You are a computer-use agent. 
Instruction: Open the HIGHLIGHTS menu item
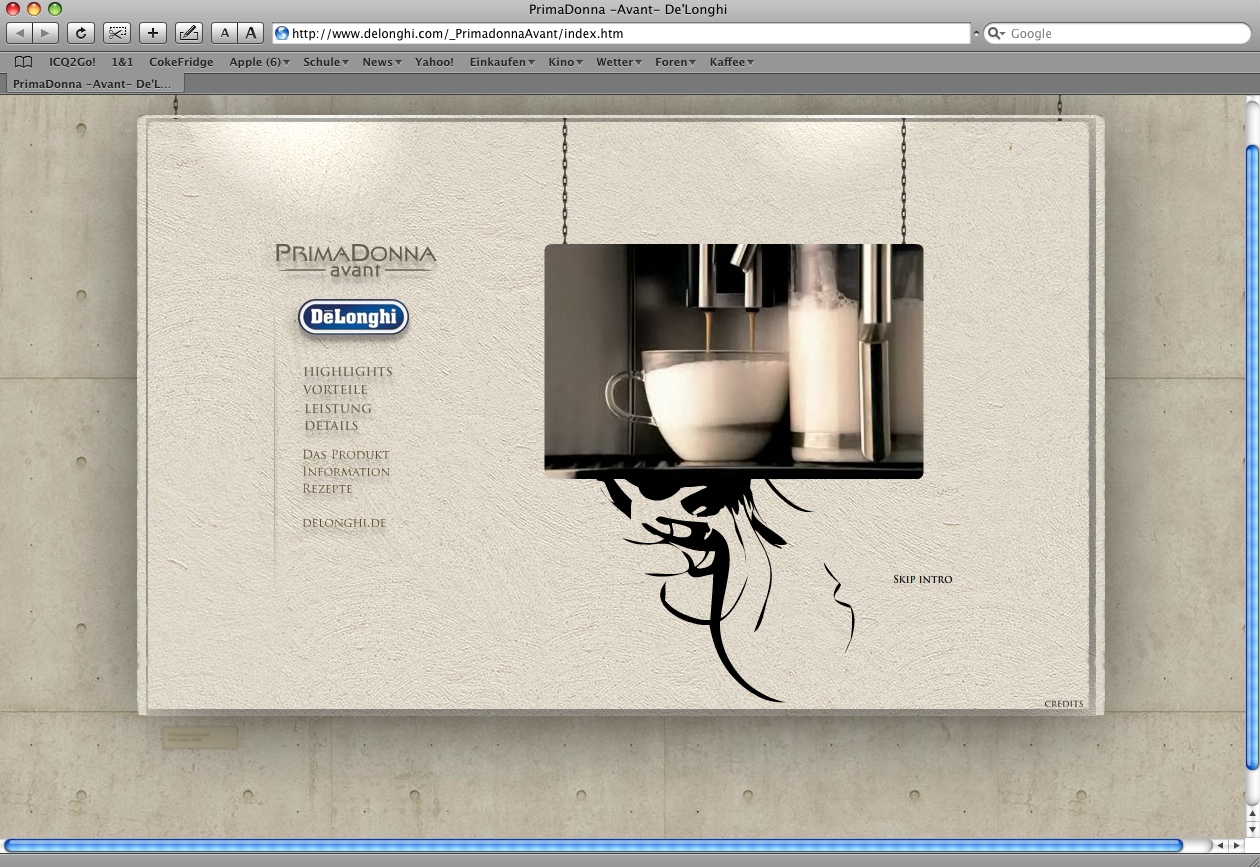coord(348,372)
